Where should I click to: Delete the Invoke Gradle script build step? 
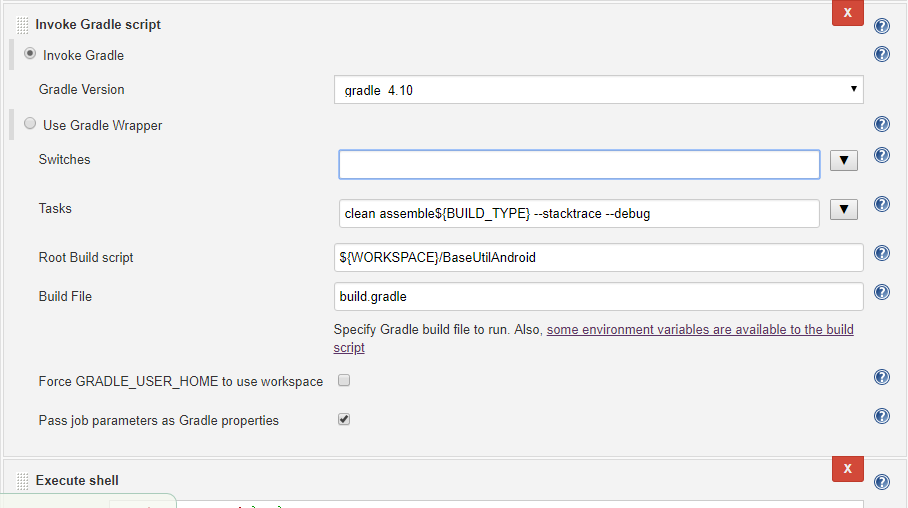847,13
